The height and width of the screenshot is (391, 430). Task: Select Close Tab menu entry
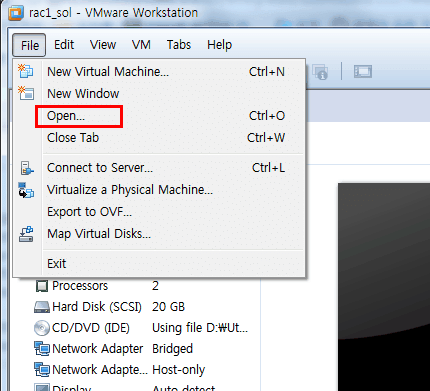(159, 138)
